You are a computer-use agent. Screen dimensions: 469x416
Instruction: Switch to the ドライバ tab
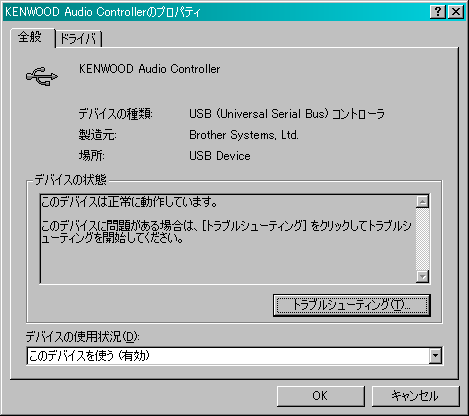(x=79, y=39)
